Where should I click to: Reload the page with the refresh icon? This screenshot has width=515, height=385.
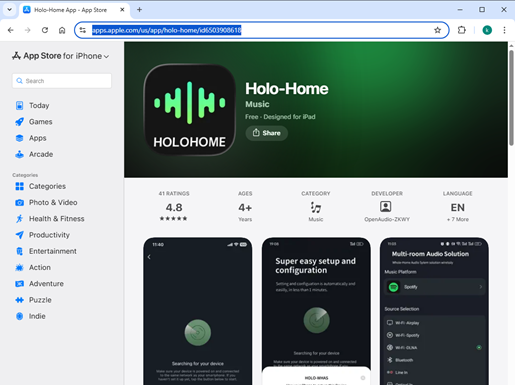[45, 30]
